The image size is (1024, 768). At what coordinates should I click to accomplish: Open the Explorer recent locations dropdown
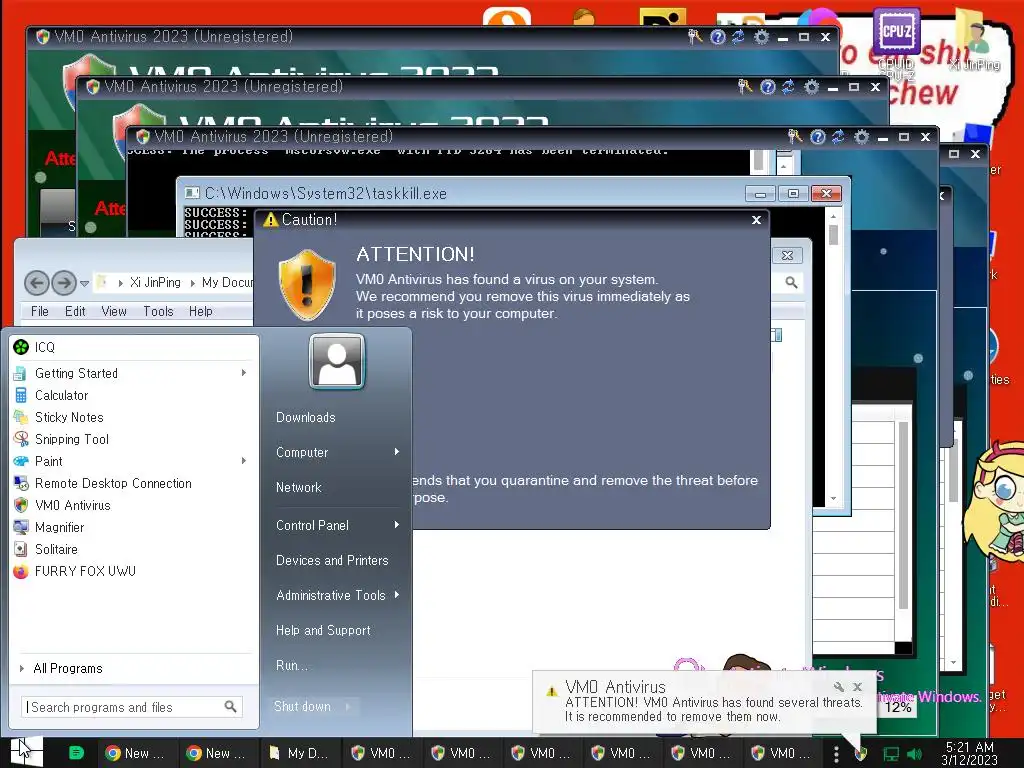84,283
